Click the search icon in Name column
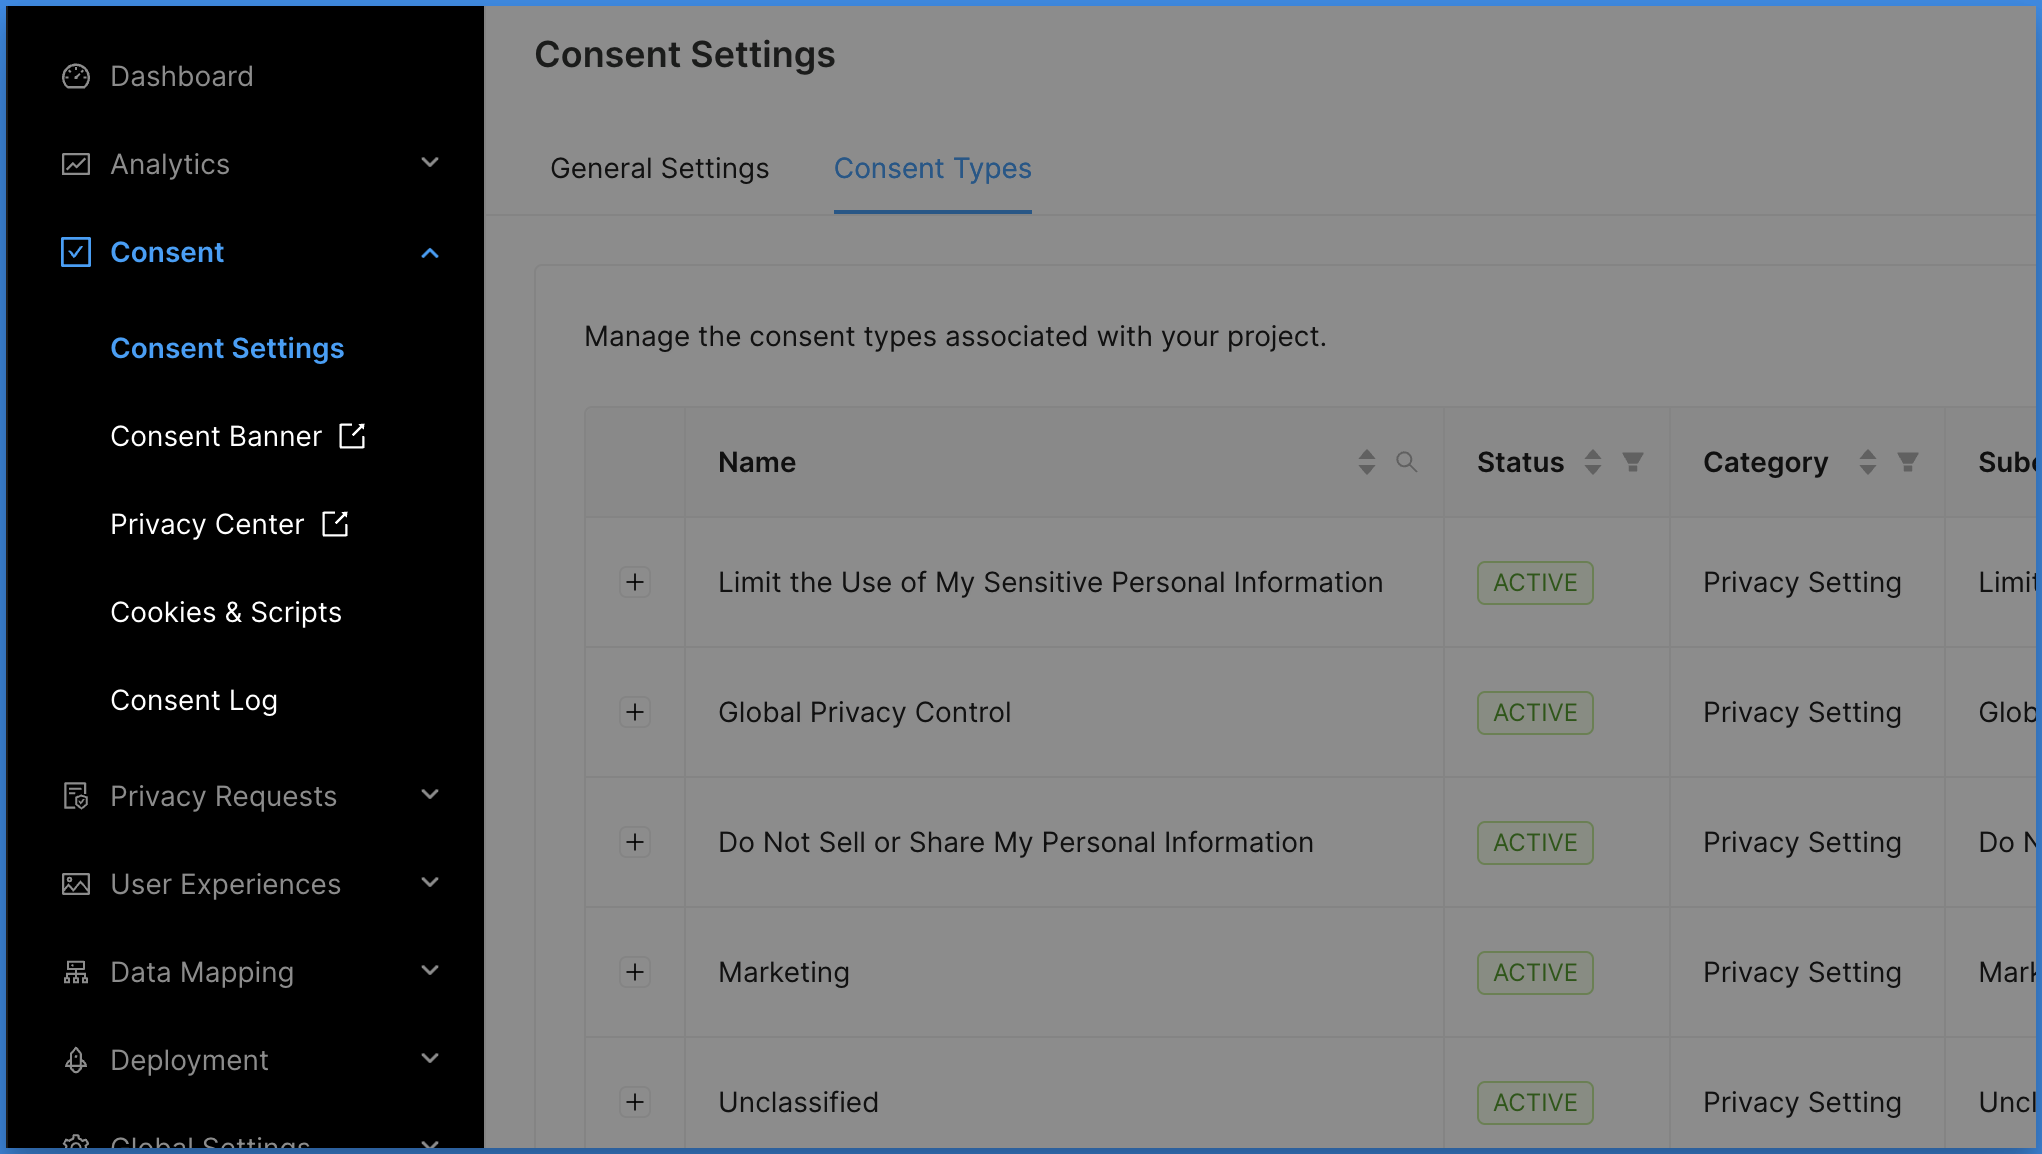The width and height of the screenshot is (2042, 1154). tap(1405, 461)
